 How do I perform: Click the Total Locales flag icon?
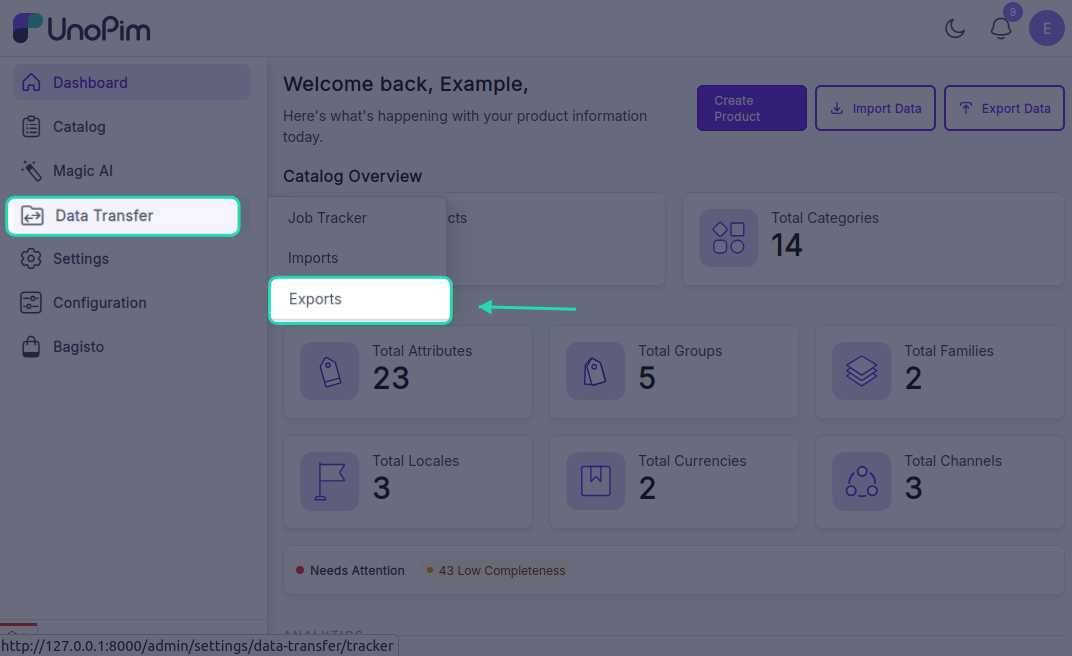[330, 481]
